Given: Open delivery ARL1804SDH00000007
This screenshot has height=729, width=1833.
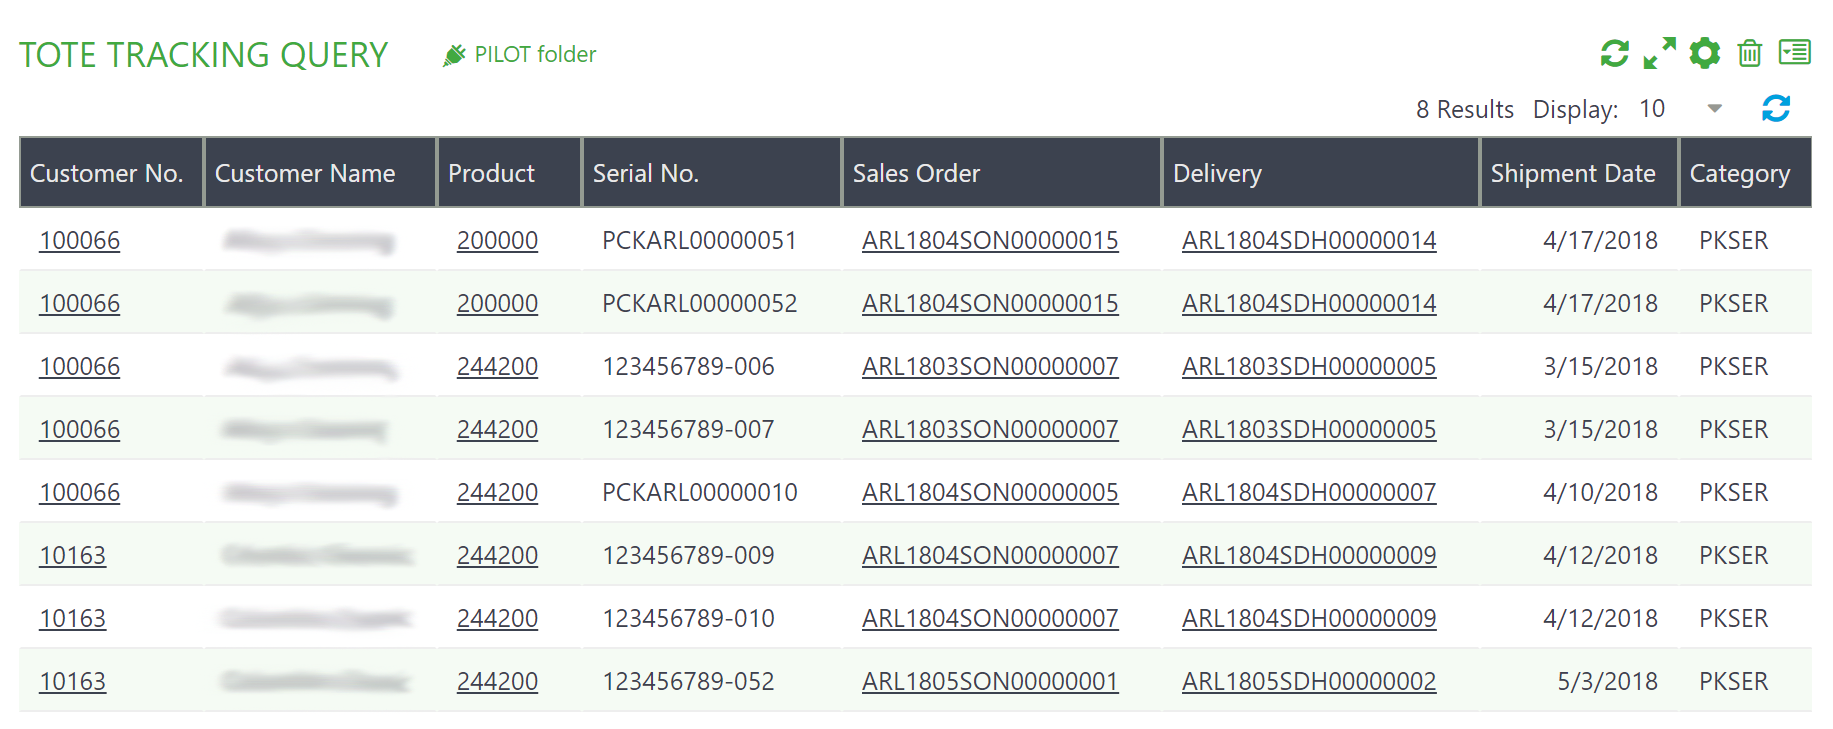Looking at the screenshot, I should 1309,492.
